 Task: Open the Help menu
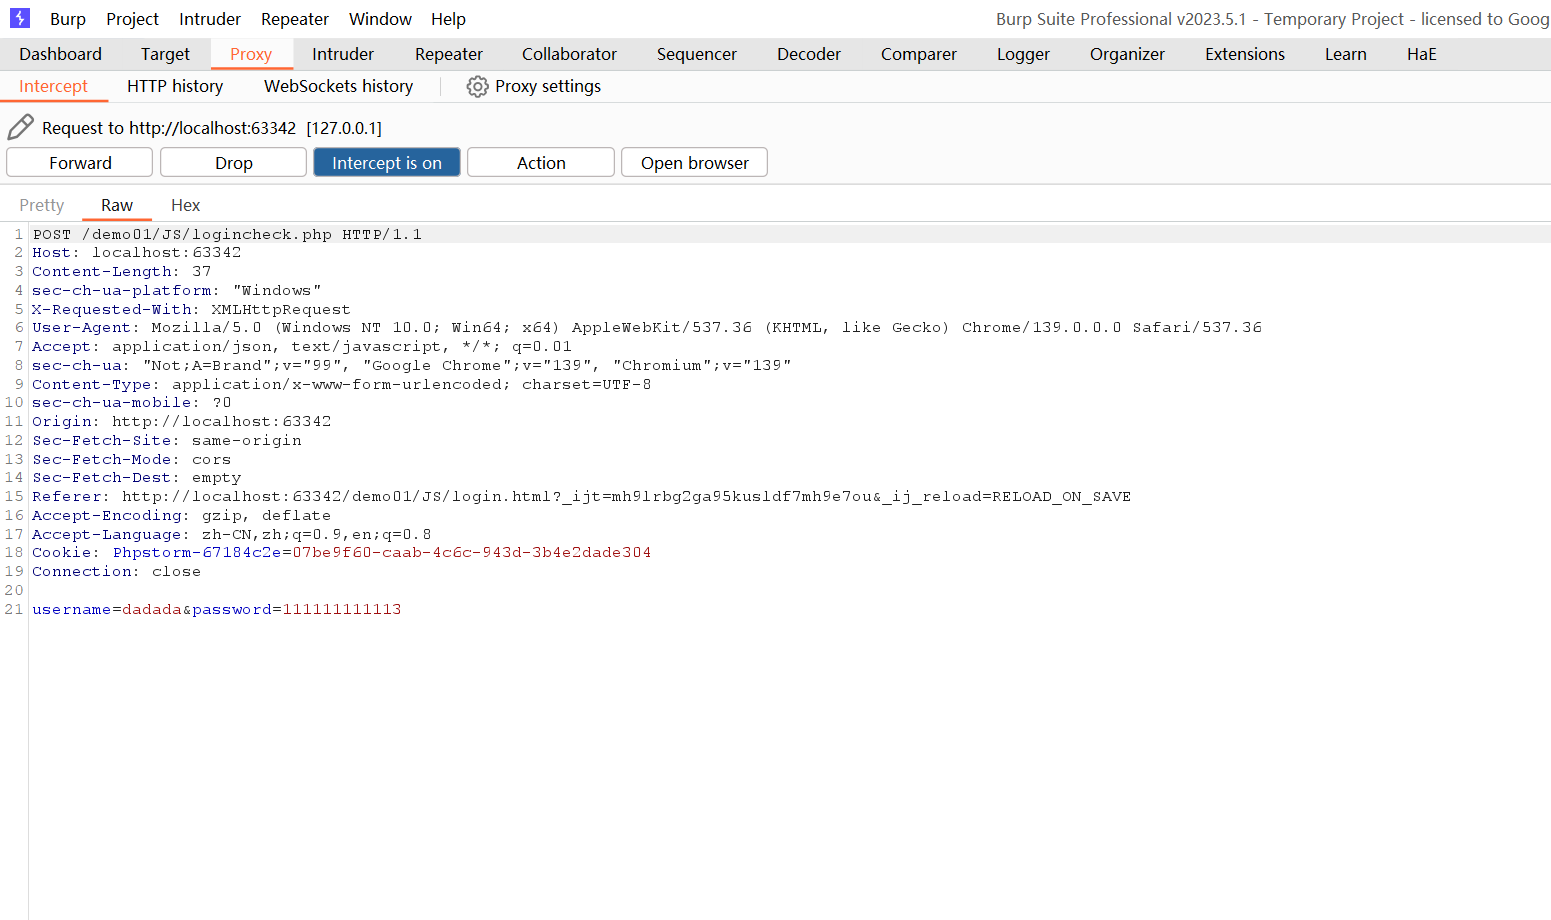448,19
